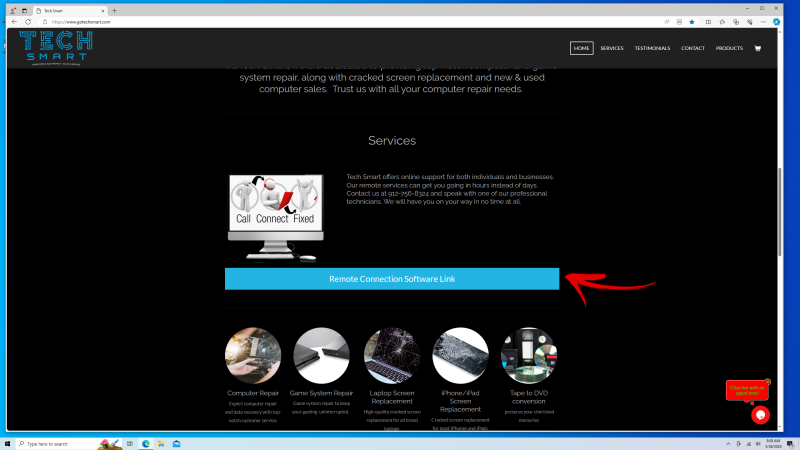
Task: Close the 'Chat live with an agent' popup
Action: (x=767, y=382)
